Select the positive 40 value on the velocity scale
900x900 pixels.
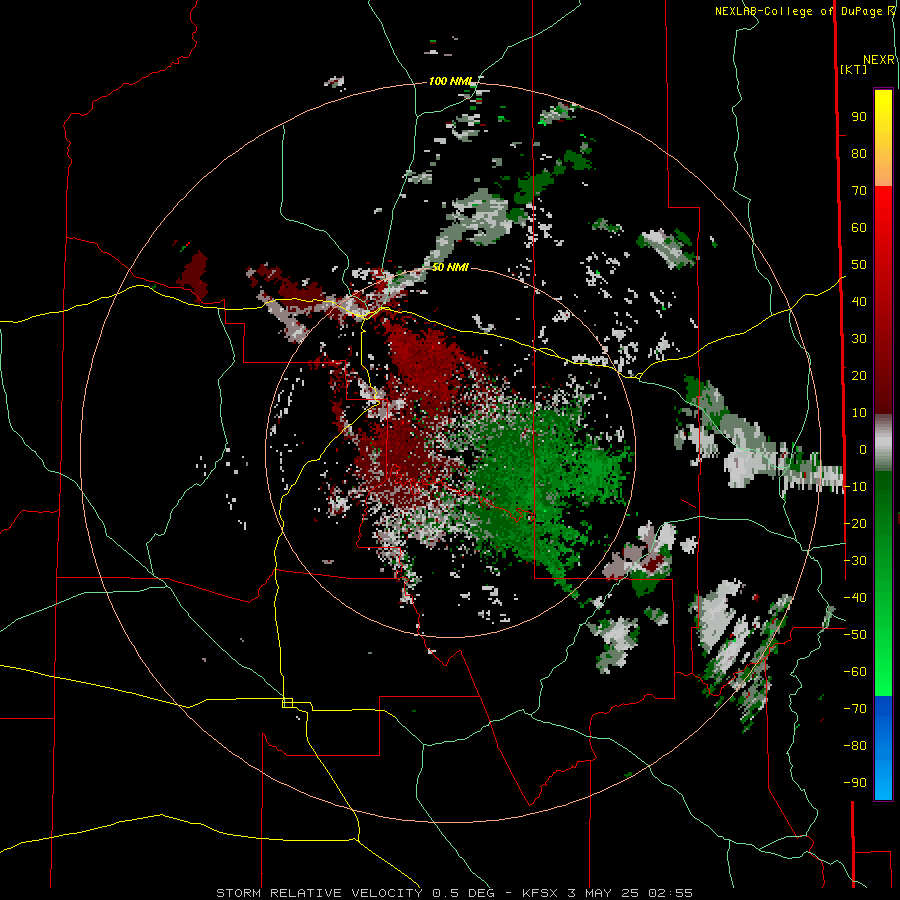point(859,302)
